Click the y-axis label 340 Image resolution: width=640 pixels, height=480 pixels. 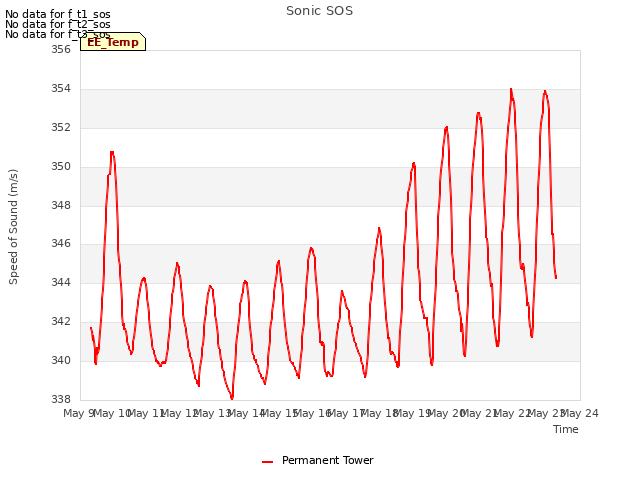point(61,360)
